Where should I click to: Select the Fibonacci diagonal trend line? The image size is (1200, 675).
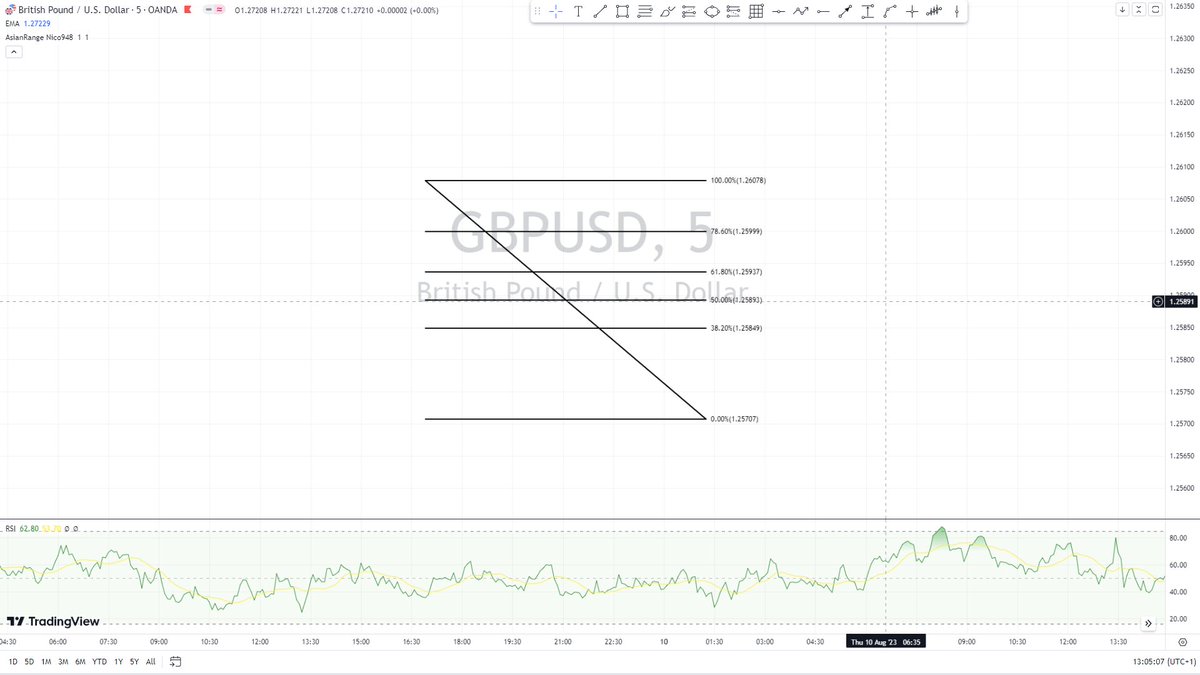566,299
